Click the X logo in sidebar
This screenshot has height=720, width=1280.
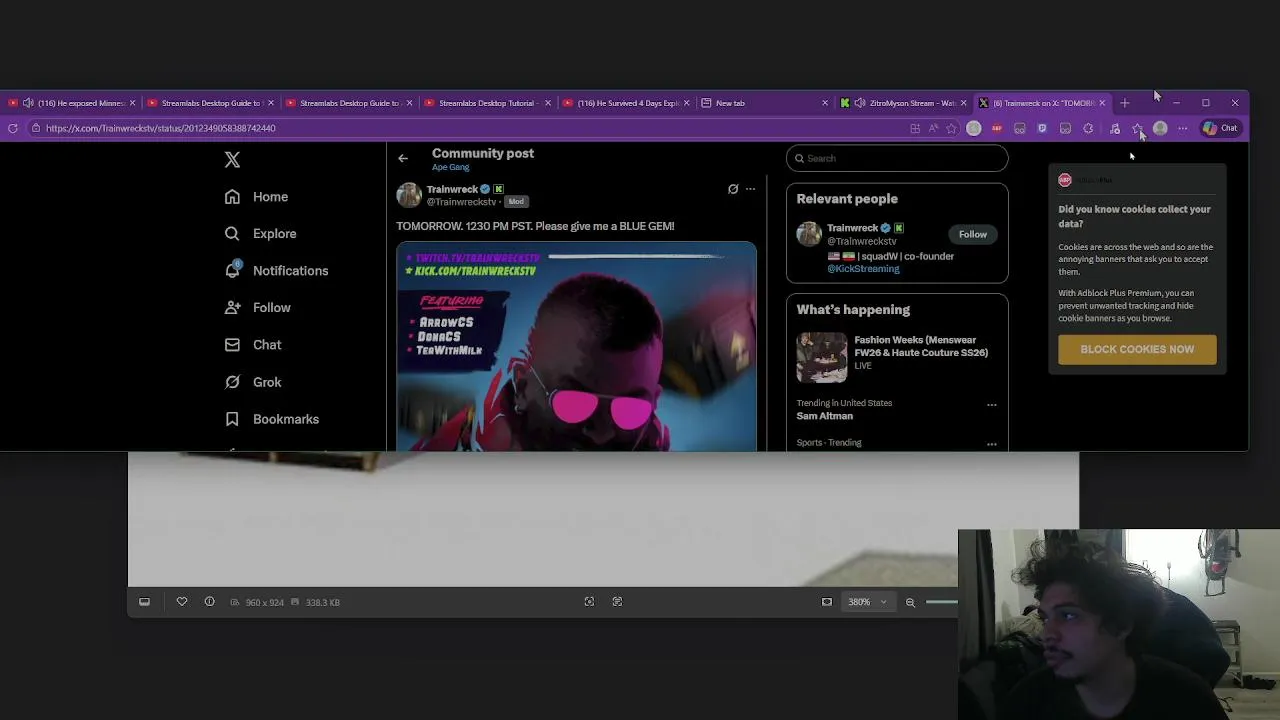click(232, 160)
